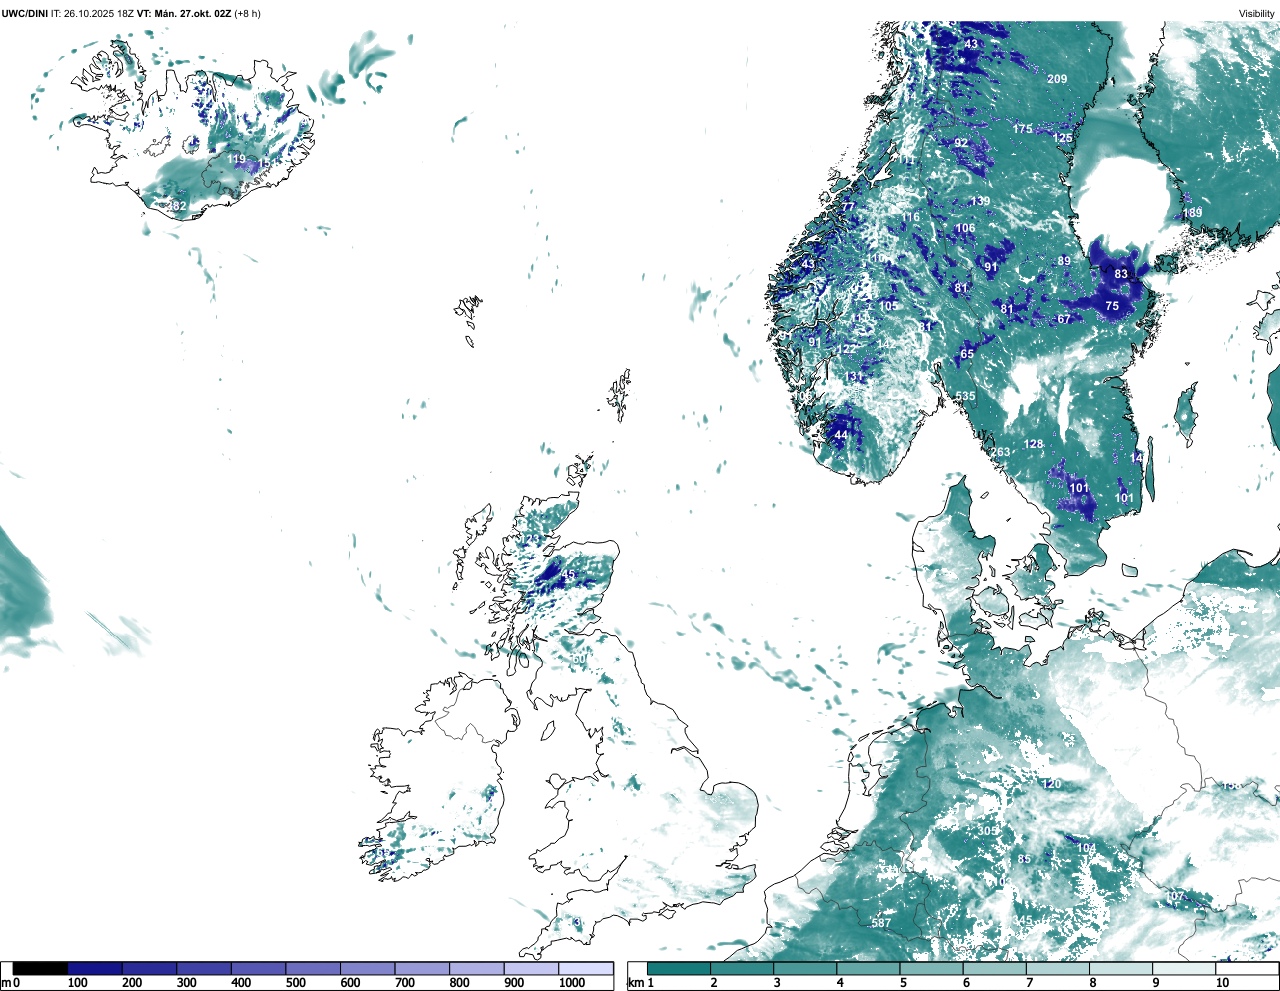Click the 67 visibility value on the map
This screenshot has height=991, width=1280.
[1064, 319]
